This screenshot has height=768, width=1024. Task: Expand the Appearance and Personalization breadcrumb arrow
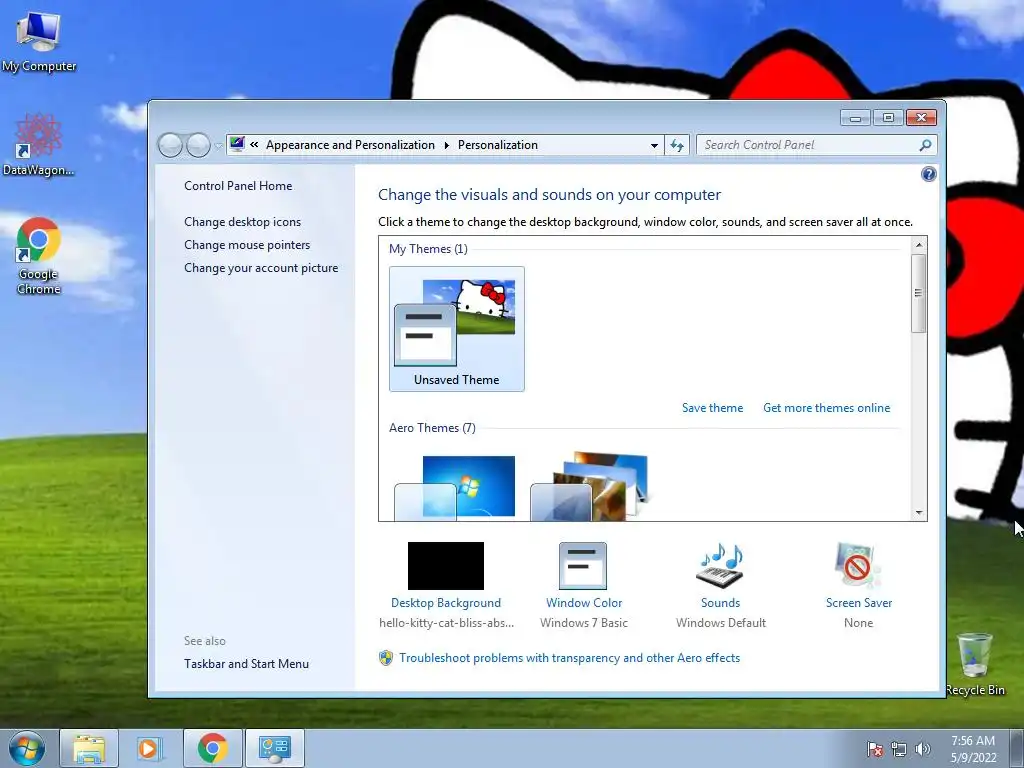click(447, 145)
